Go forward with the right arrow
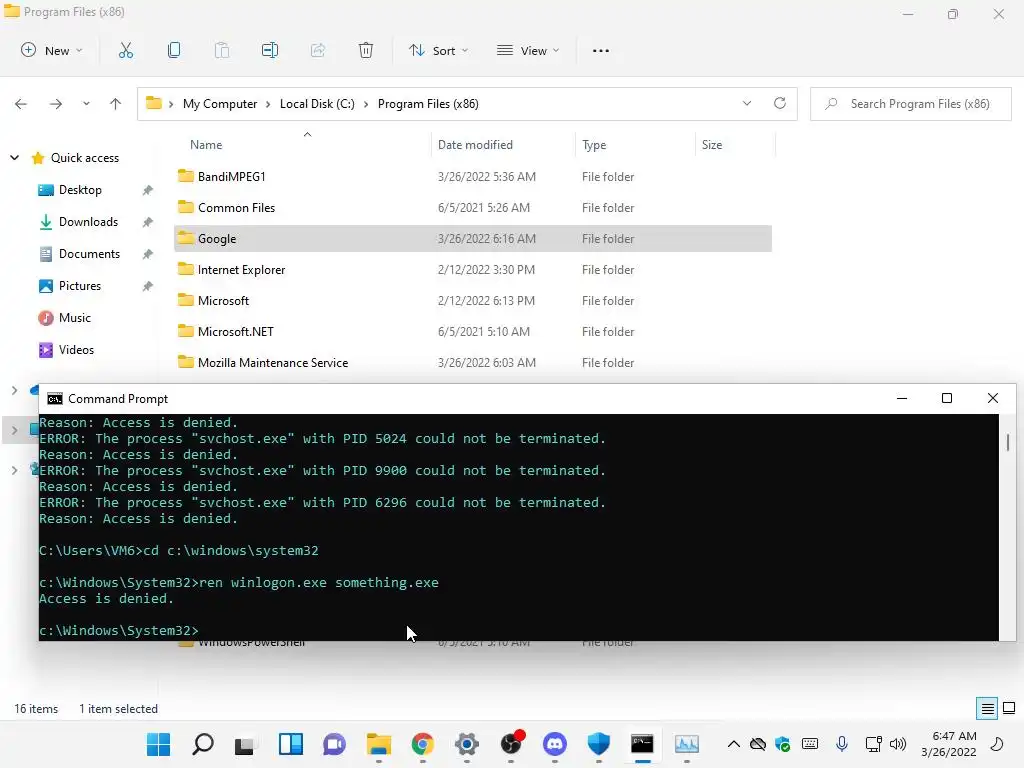The width and height of the screenshot is (1024, 768). (x=56, y=104)
